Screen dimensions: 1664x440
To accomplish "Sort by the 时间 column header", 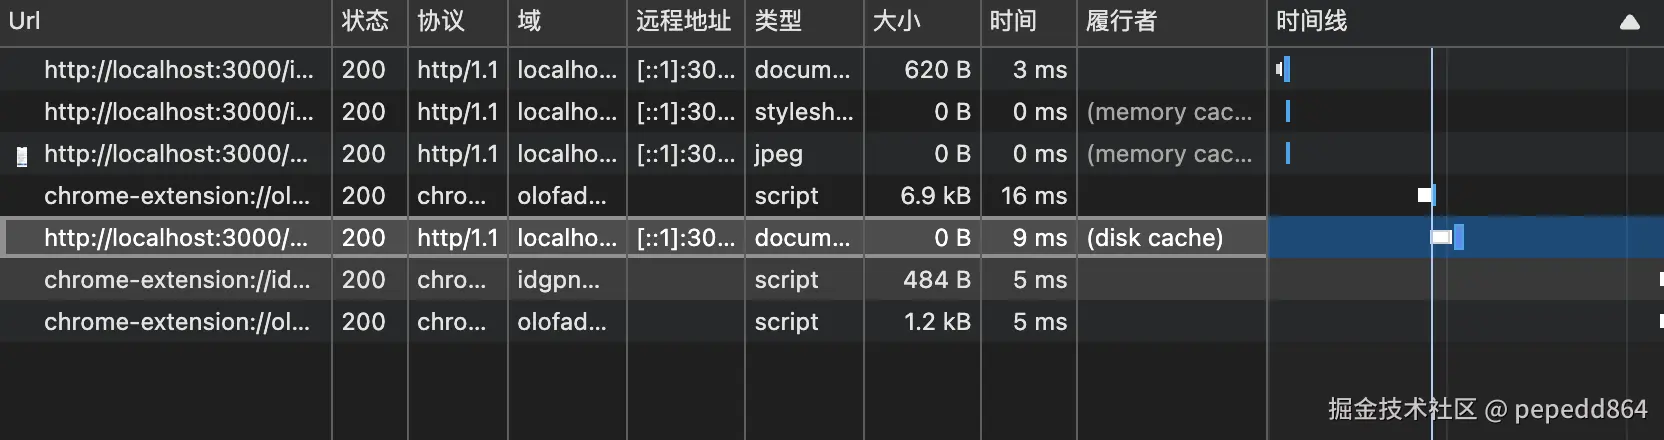I will [1013, 21].
